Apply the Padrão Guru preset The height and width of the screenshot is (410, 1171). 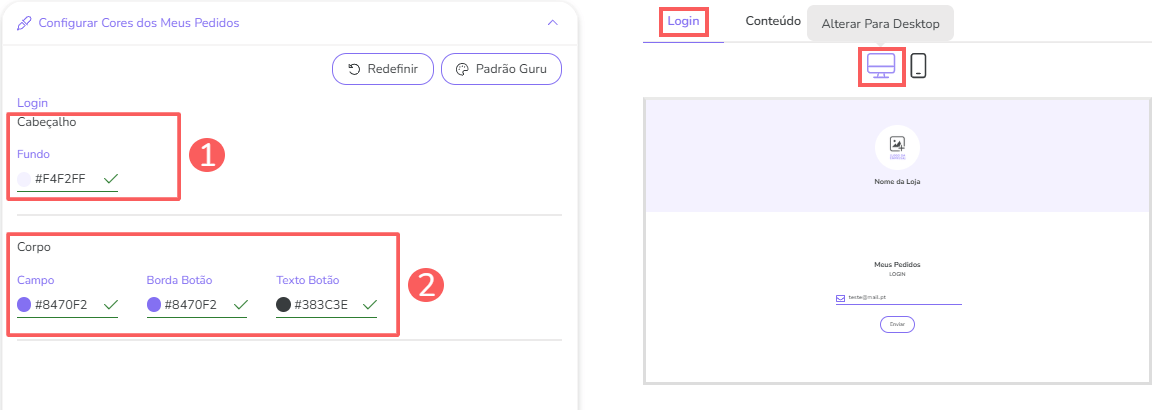(501, 69)
